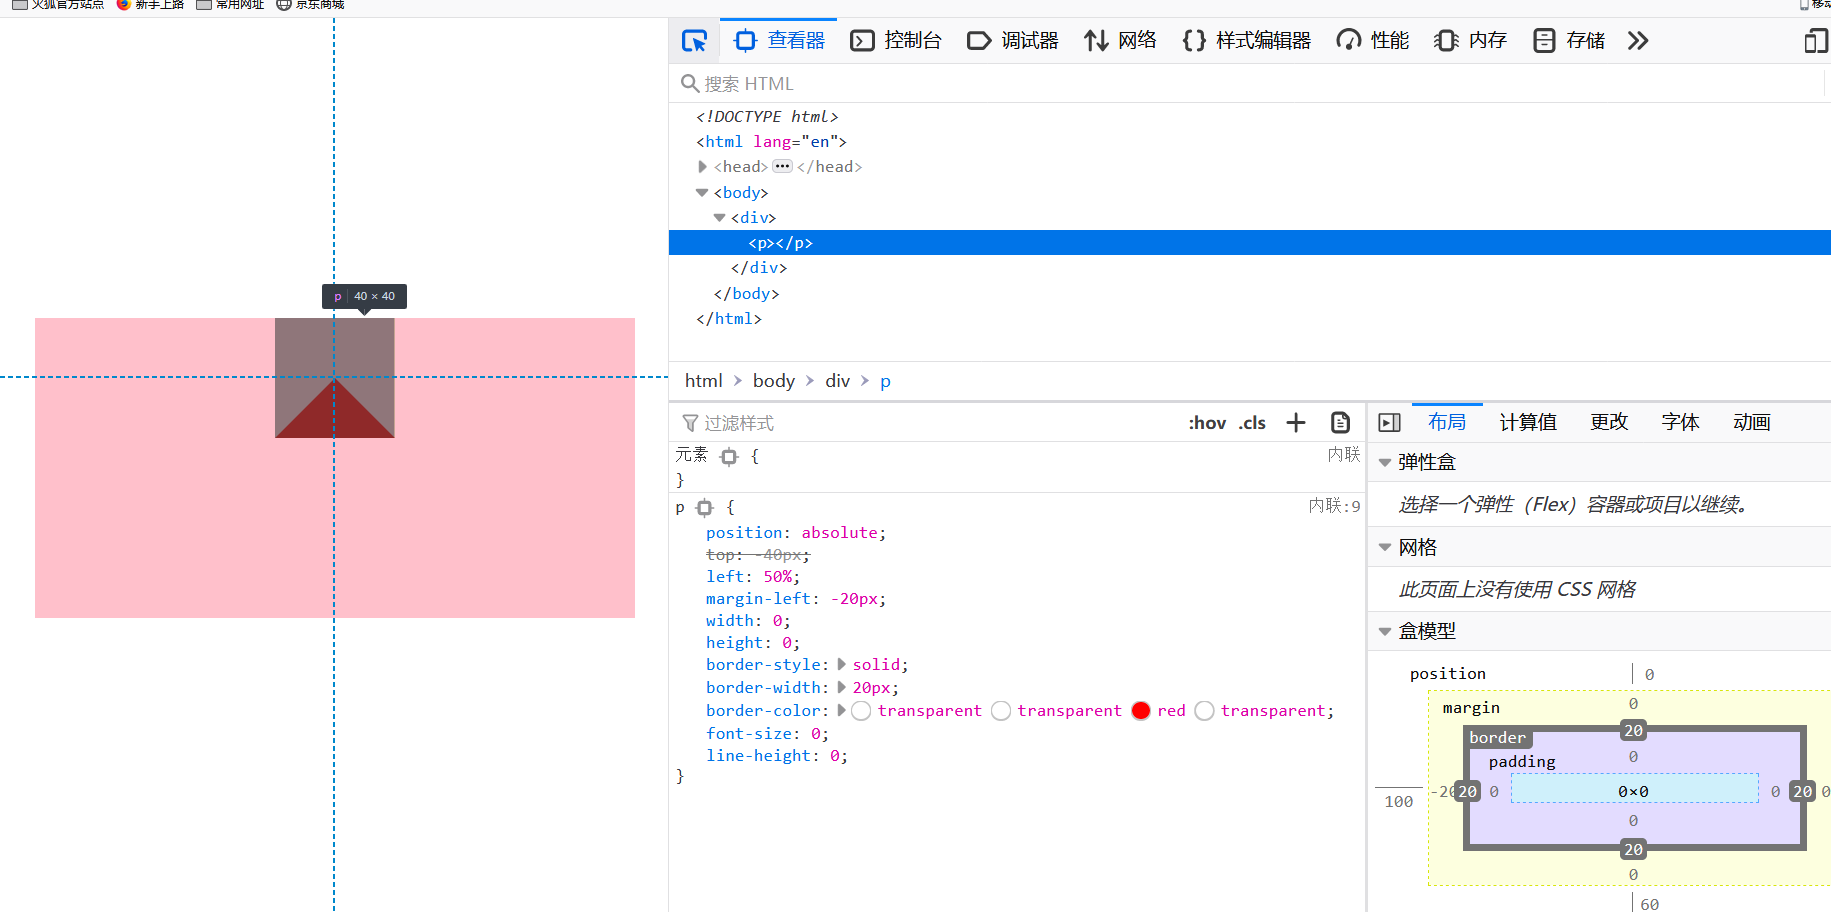Edit the box model position value 0
The image size is (1831, 912).
coord(1649,675)
